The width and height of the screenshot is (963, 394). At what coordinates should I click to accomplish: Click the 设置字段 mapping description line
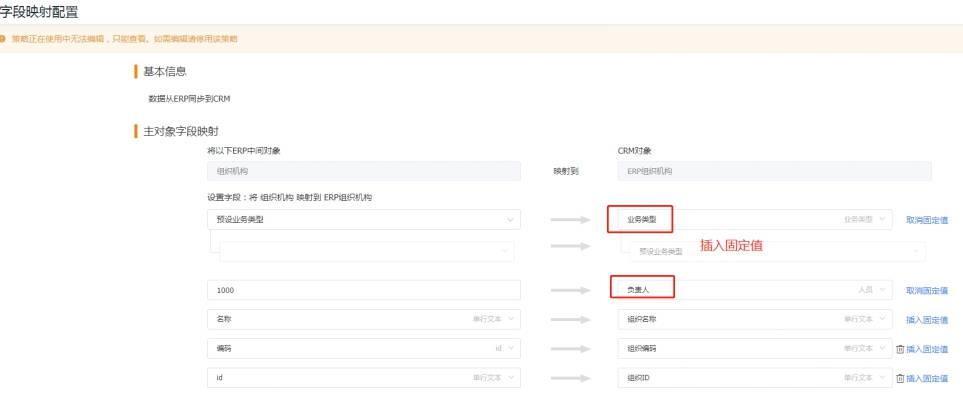point(290,198)
